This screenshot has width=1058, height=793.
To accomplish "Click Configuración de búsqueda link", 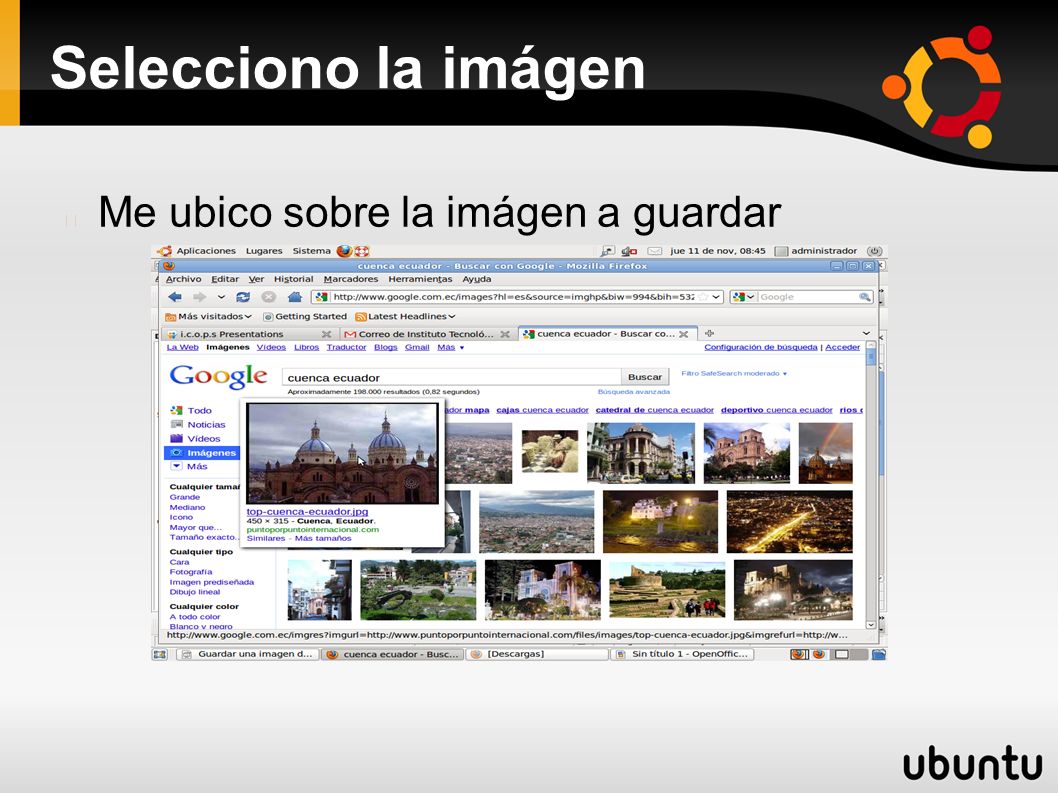I will (x=760, y=348).
